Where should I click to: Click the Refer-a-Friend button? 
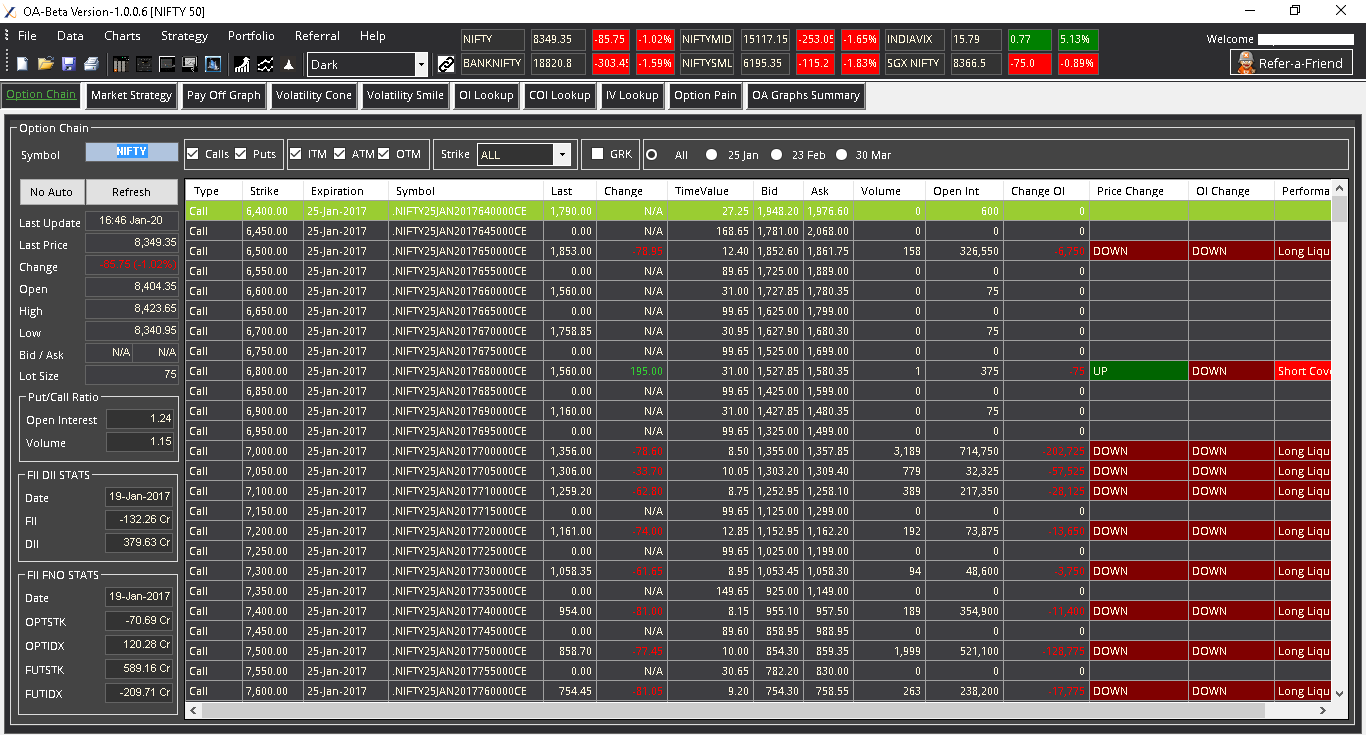pos(1291,63)
